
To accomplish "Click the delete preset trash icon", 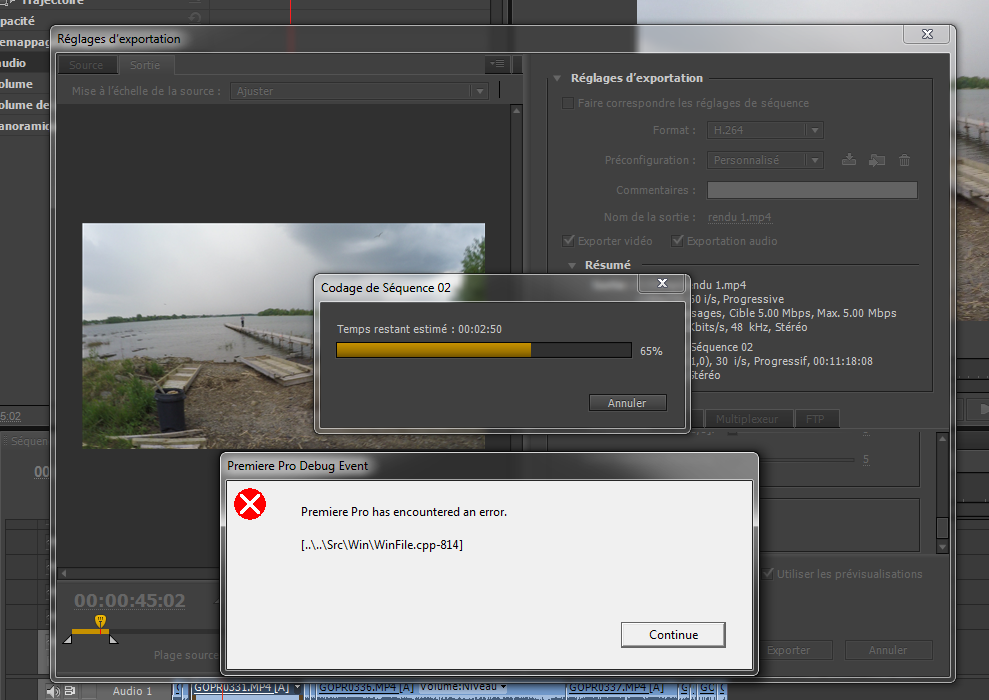I will coord(904,160).
